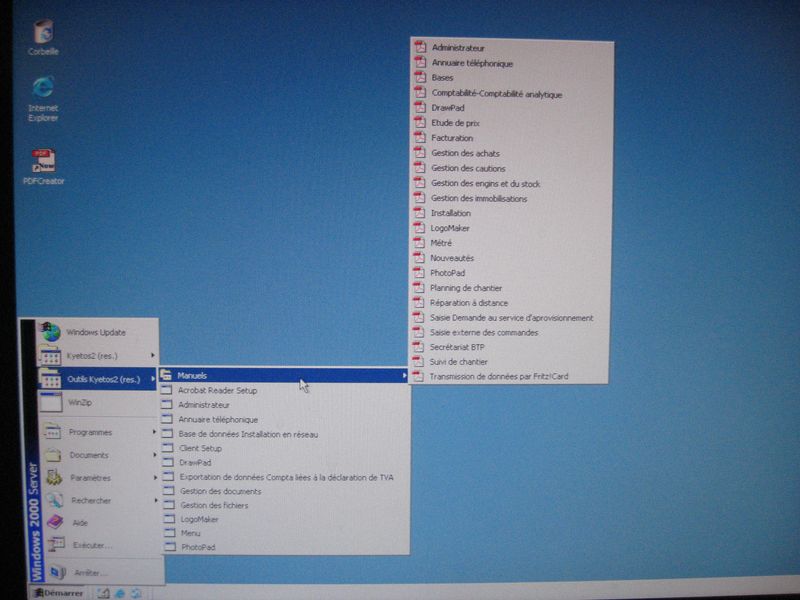The image size is (800, 600).
Task: Click the WinZip icon in Start menu
Action: pos(51,402)
